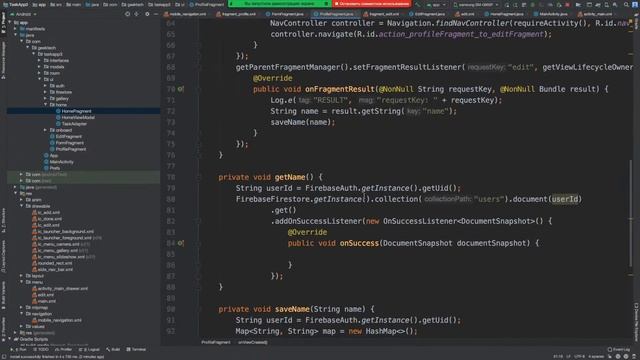
Task: Click the locate-file target icon in Project panel
Action: click(127, 14)
